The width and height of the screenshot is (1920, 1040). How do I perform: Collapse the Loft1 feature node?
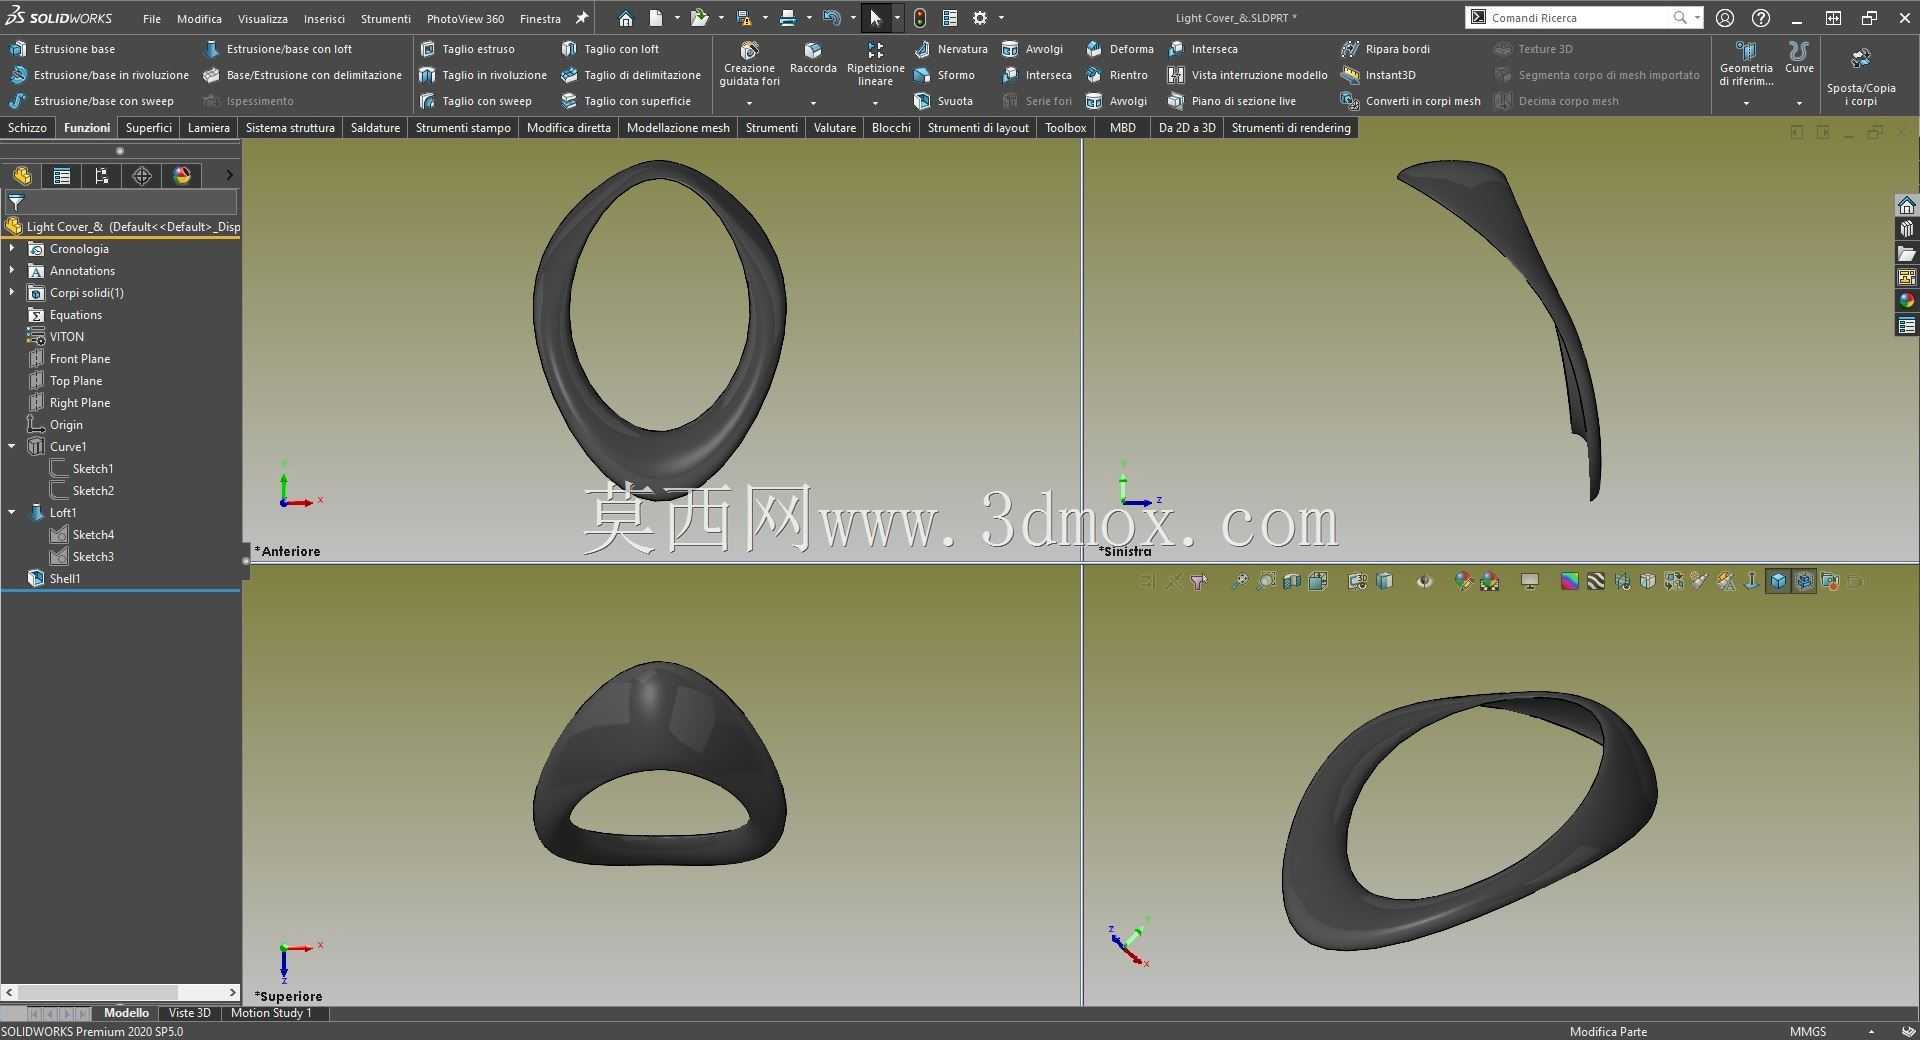[x=12, y=512]
